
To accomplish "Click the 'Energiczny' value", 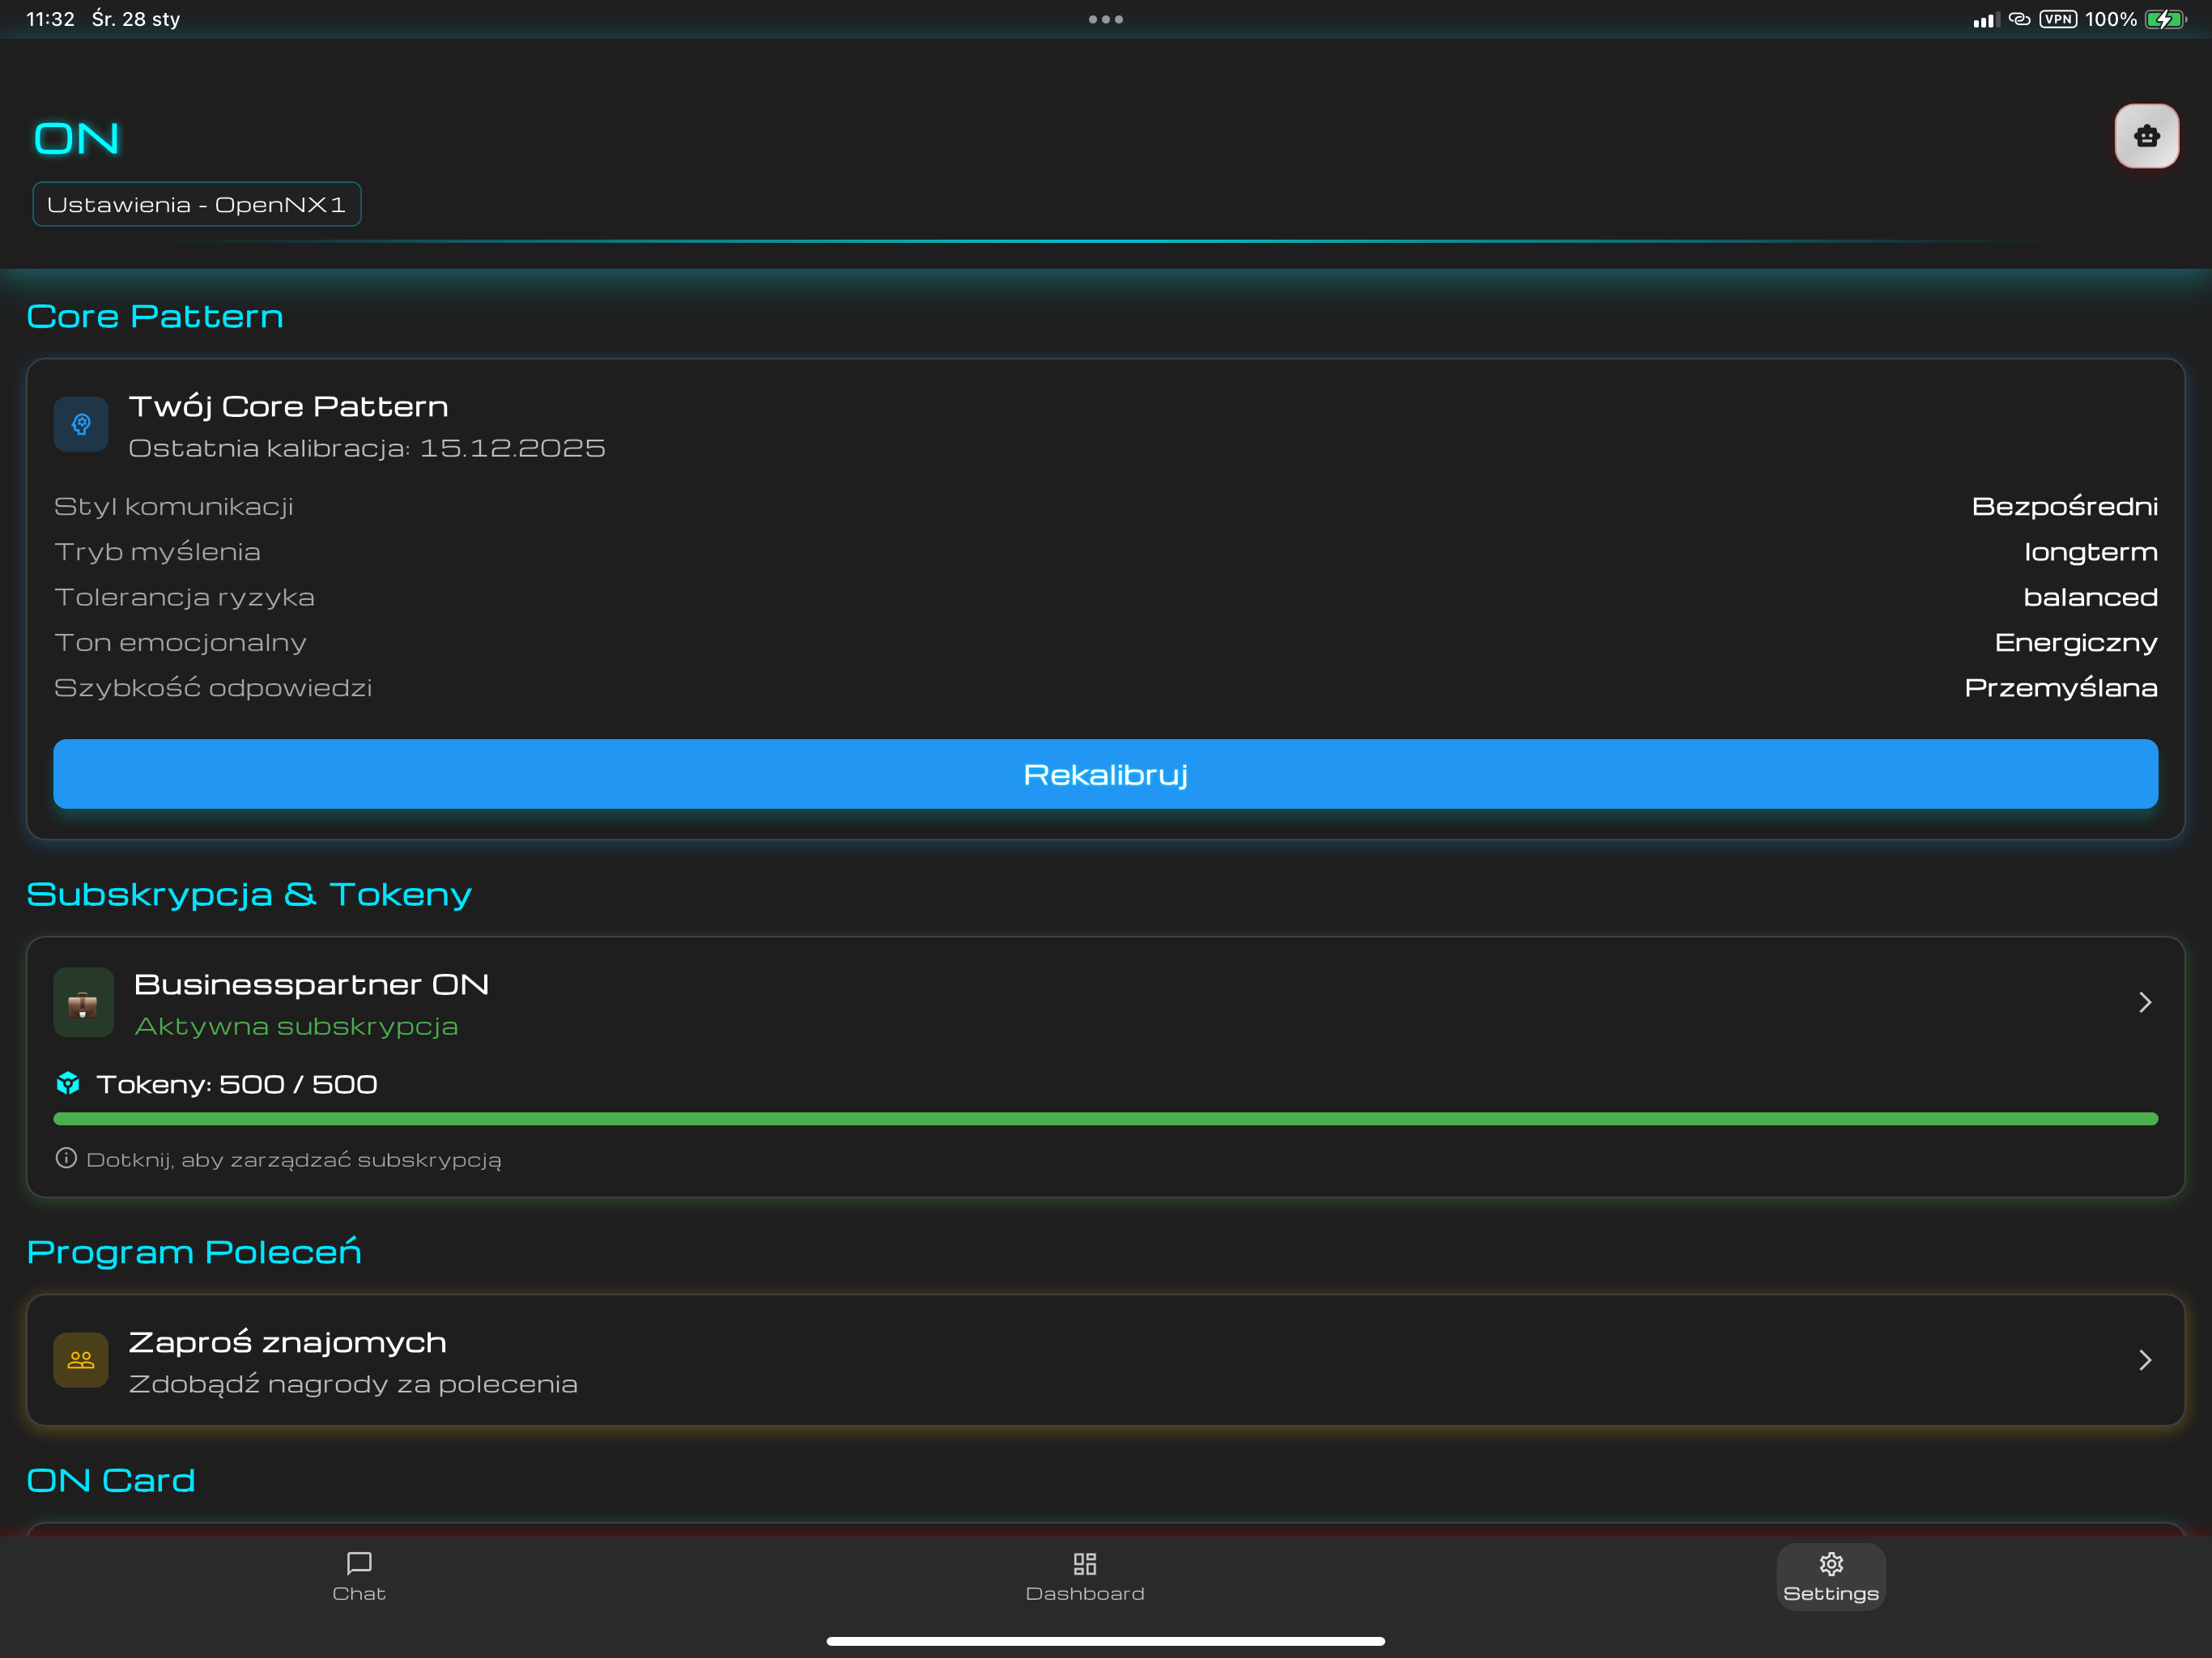I will pyautogui.click(x=2076, y=642).
